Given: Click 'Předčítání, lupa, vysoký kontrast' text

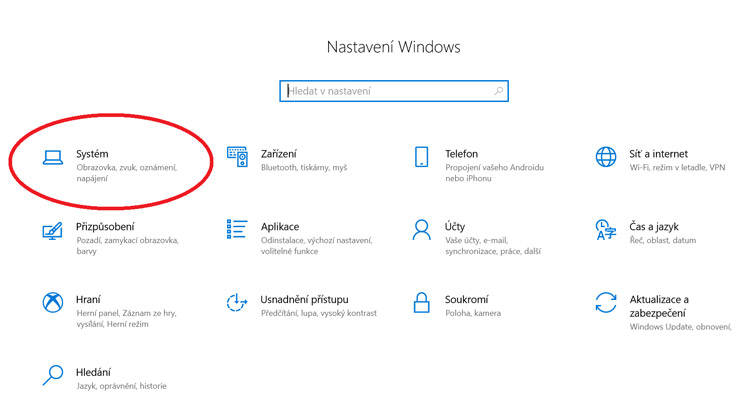Looking at the screenshot, I should (319, 313).
